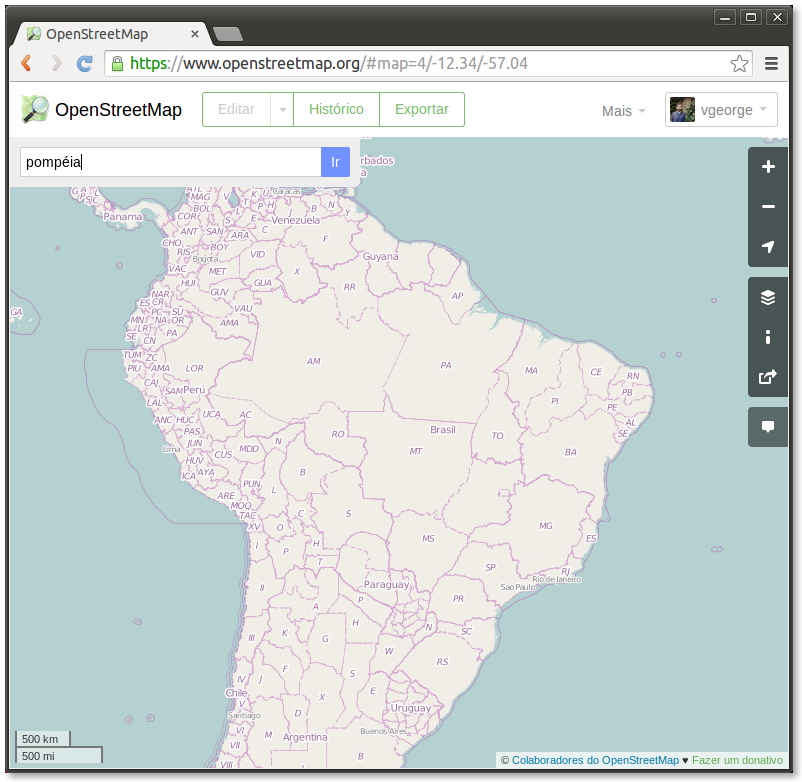802x782 pixels.
Task: Close the OpenStreetMap browser tab
Action: (x=195, y=34)
